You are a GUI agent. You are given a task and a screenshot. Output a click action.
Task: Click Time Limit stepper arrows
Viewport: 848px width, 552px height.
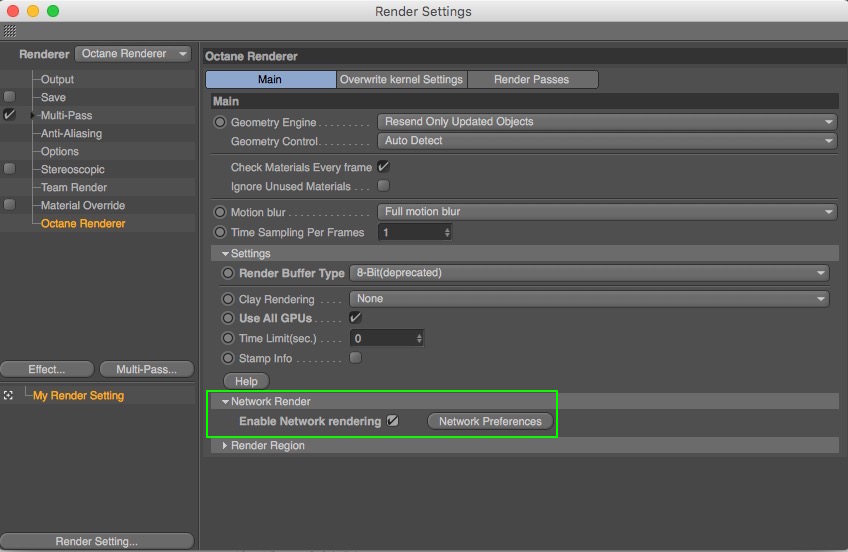[419, 338]
